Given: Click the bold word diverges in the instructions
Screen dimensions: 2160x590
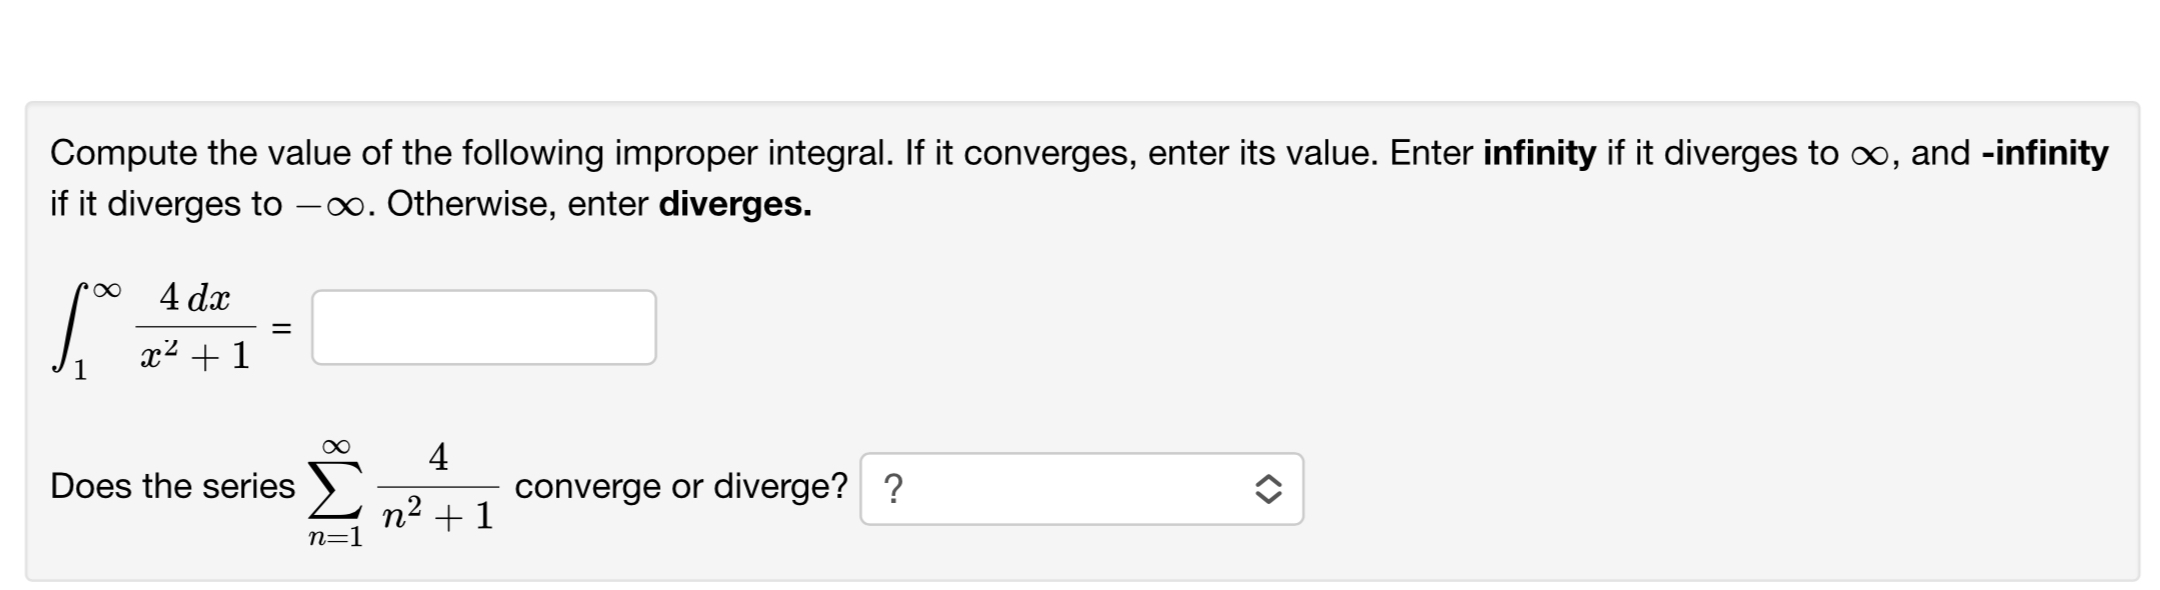Looking at the screenshot, I should click(x=734, y=204).
